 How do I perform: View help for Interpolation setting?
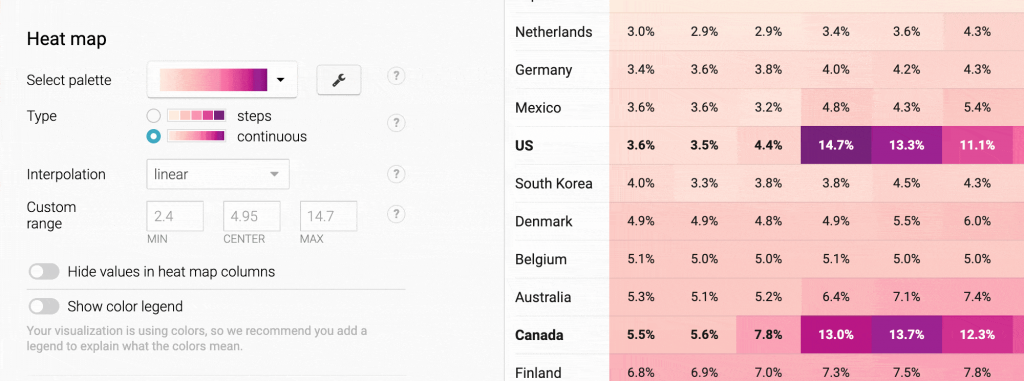tap(396, 174)
